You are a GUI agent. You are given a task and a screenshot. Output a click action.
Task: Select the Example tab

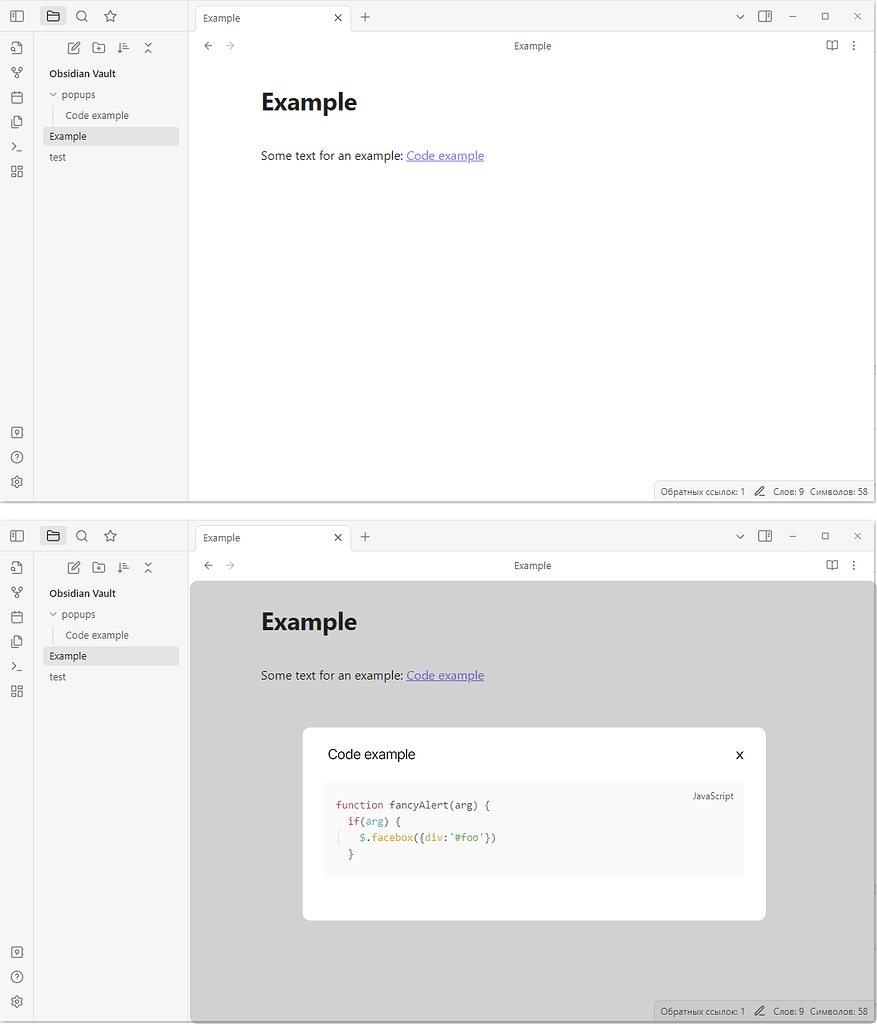[x=220, y=17]
